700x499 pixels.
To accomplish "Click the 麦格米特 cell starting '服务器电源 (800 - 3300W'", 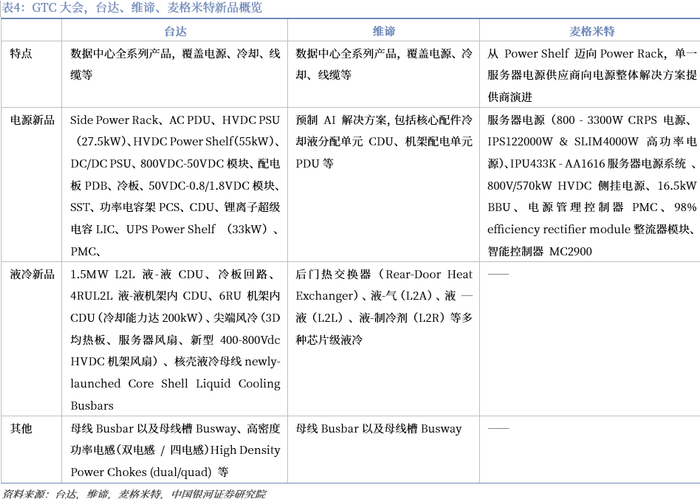I will [x=592, y=186].
